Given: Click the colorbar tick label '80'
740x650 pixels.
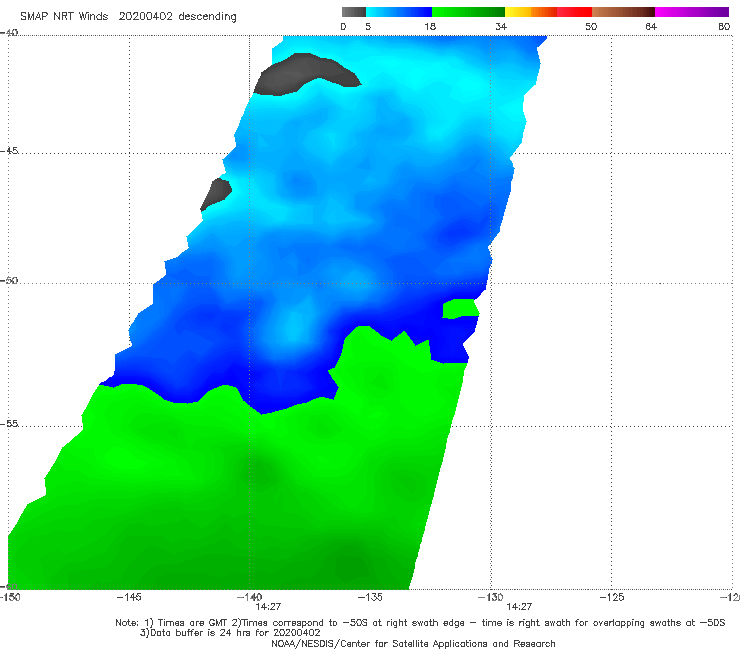Looking at the screenshot, I should (724, 27).
